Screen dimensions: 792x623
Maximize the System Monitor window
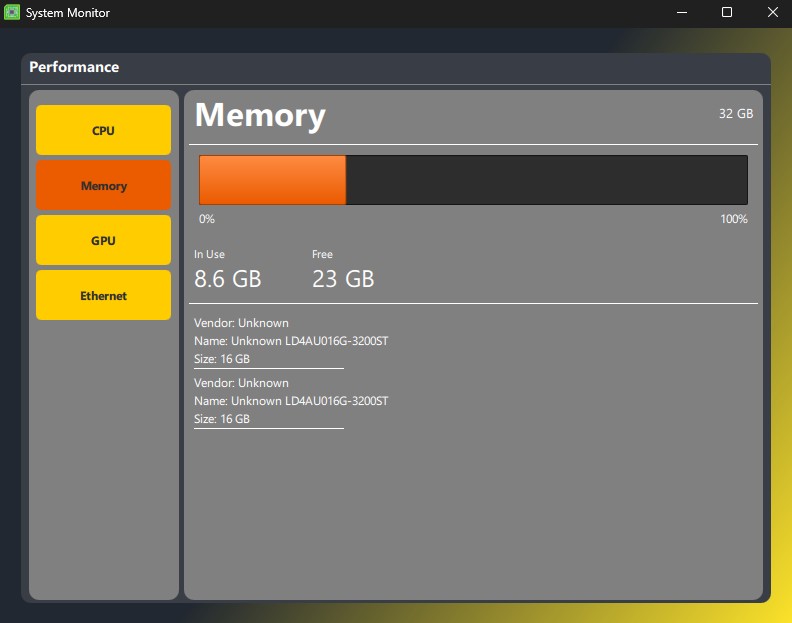tap(726, 13)
